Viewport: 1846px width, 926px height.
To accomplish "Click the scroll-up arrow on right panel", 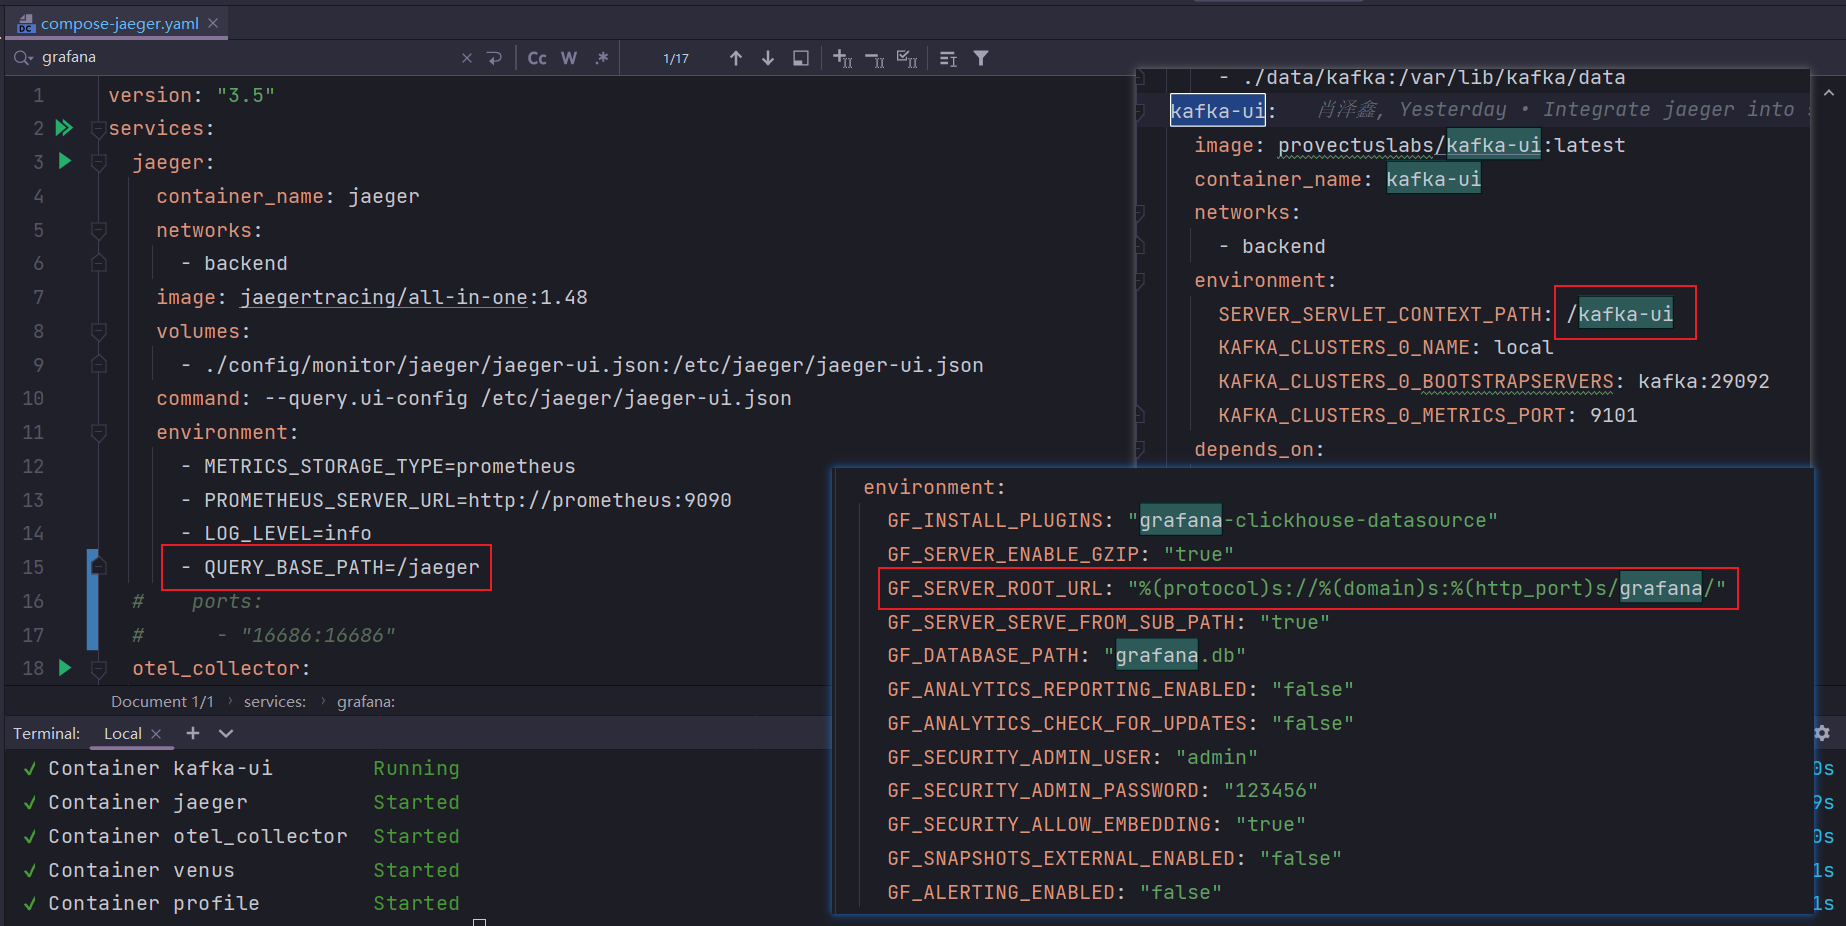I will click(x=1829, y=92).
